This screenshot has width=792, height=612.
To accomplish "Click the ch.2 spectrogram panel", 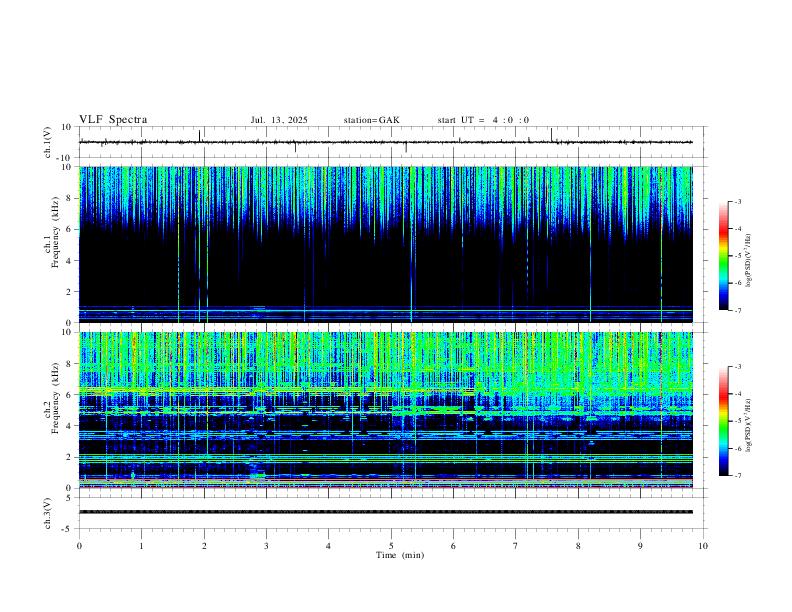I will [385, 410].
